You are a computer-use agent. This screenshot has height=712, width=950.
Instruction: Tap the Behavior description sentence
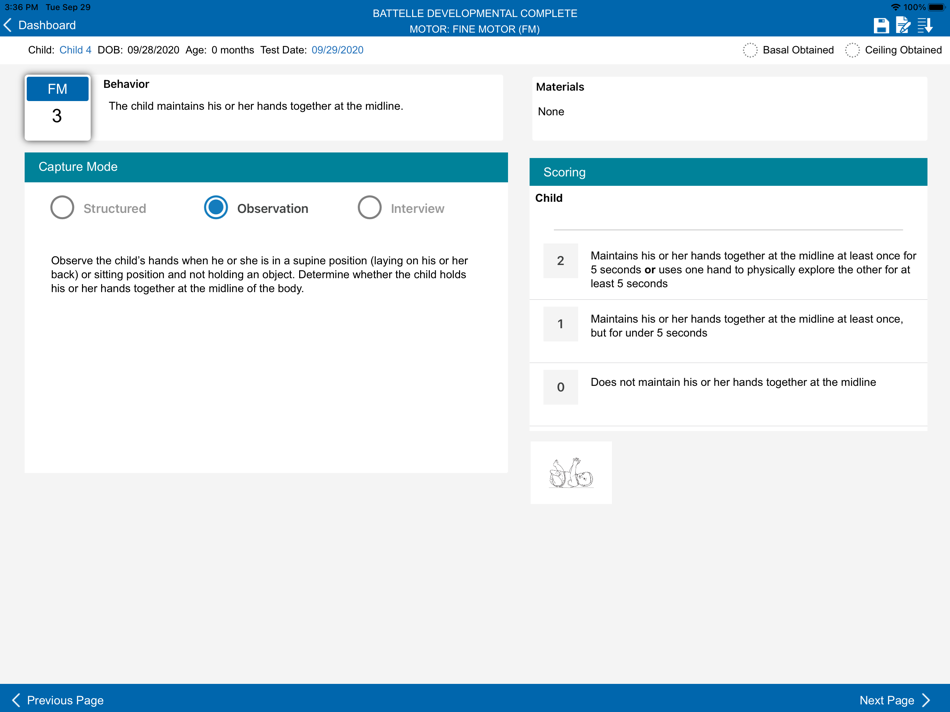256,106
